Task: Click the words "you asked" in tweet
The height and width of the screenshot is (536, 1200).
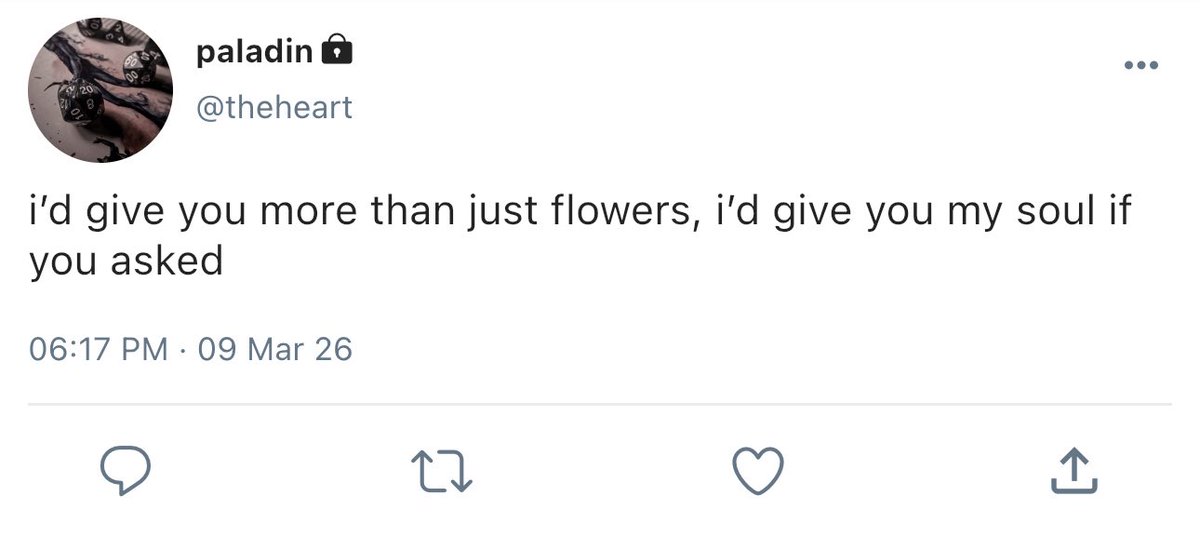Action: pyautogui.click(x=125, y=262)
